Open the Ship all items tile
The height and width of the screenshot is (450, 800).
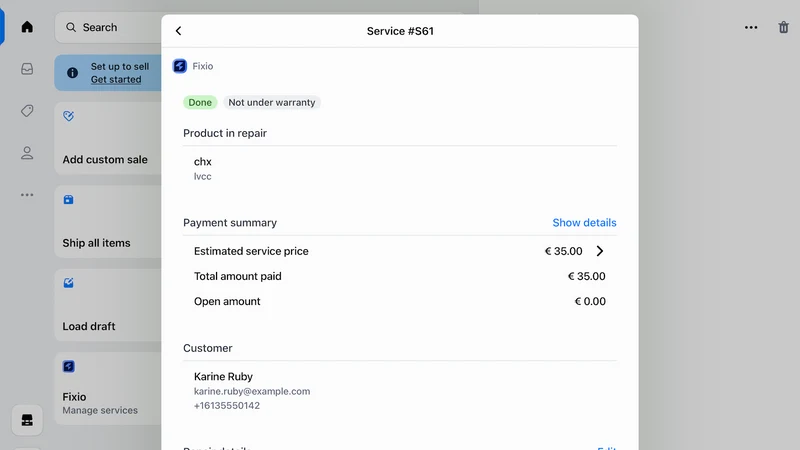tap(108, 221)
